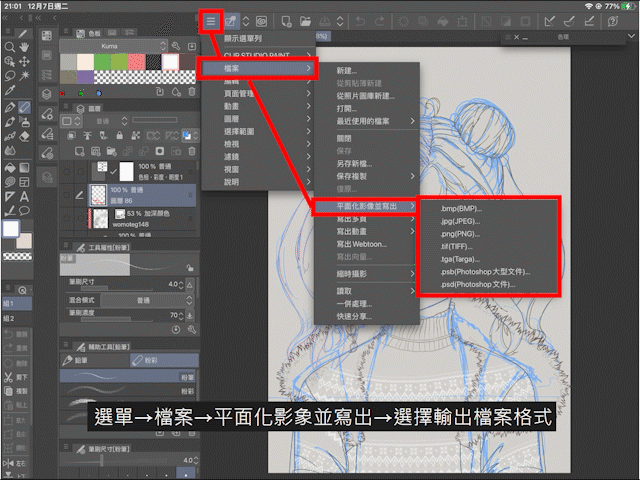Click 新建... in the file menu
640x480 pixels.
point(347,71)
